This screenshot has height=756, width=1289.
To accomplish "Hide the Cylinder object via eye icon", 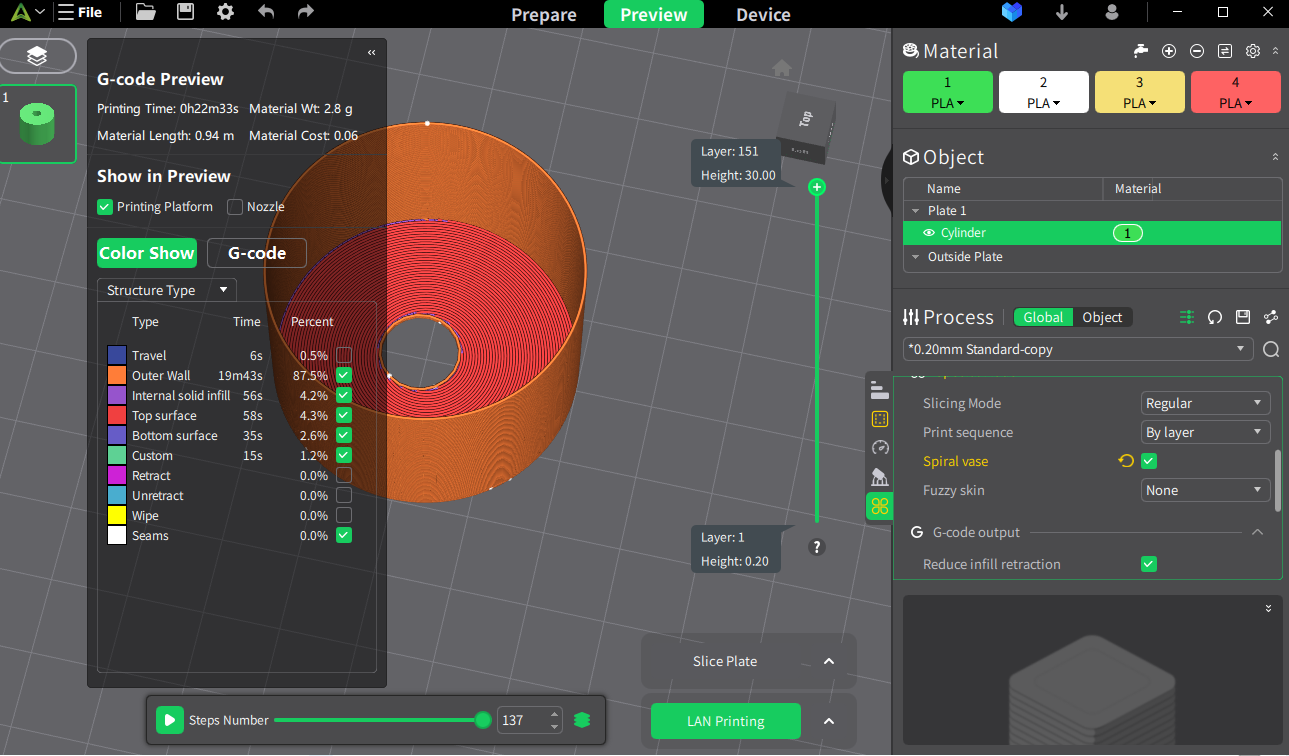I will click(x=929, y=233).
